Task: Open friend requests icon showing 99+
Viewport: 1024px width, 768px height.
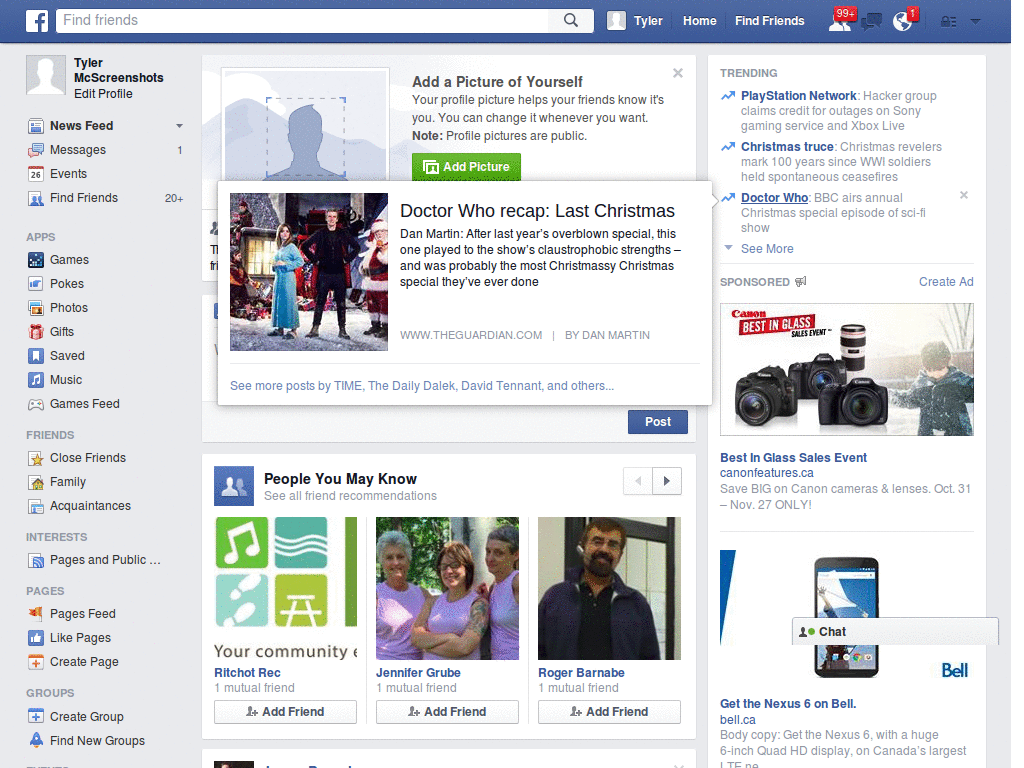Action: (840, 21)
